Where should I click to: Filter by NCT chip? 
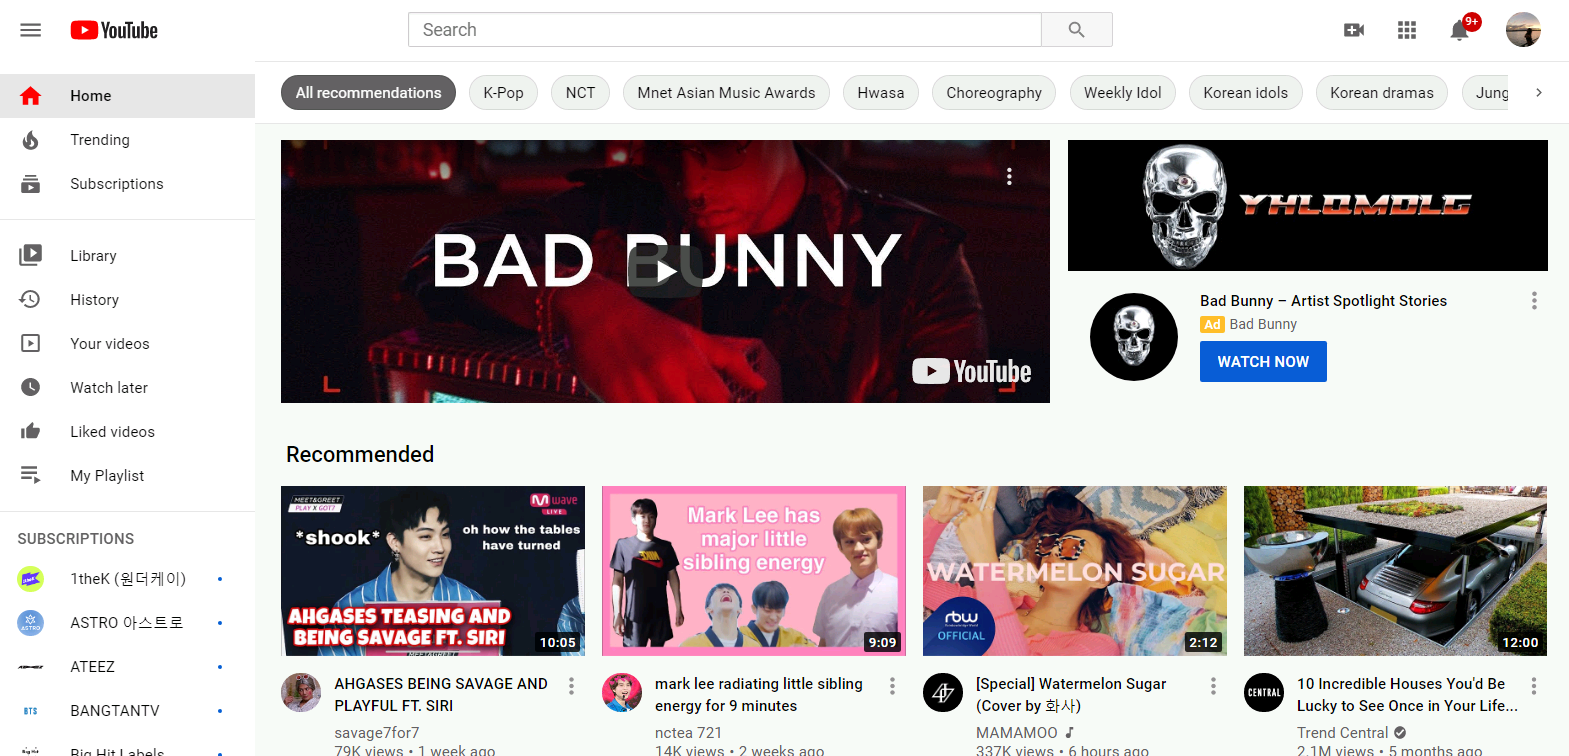[580, 93]
